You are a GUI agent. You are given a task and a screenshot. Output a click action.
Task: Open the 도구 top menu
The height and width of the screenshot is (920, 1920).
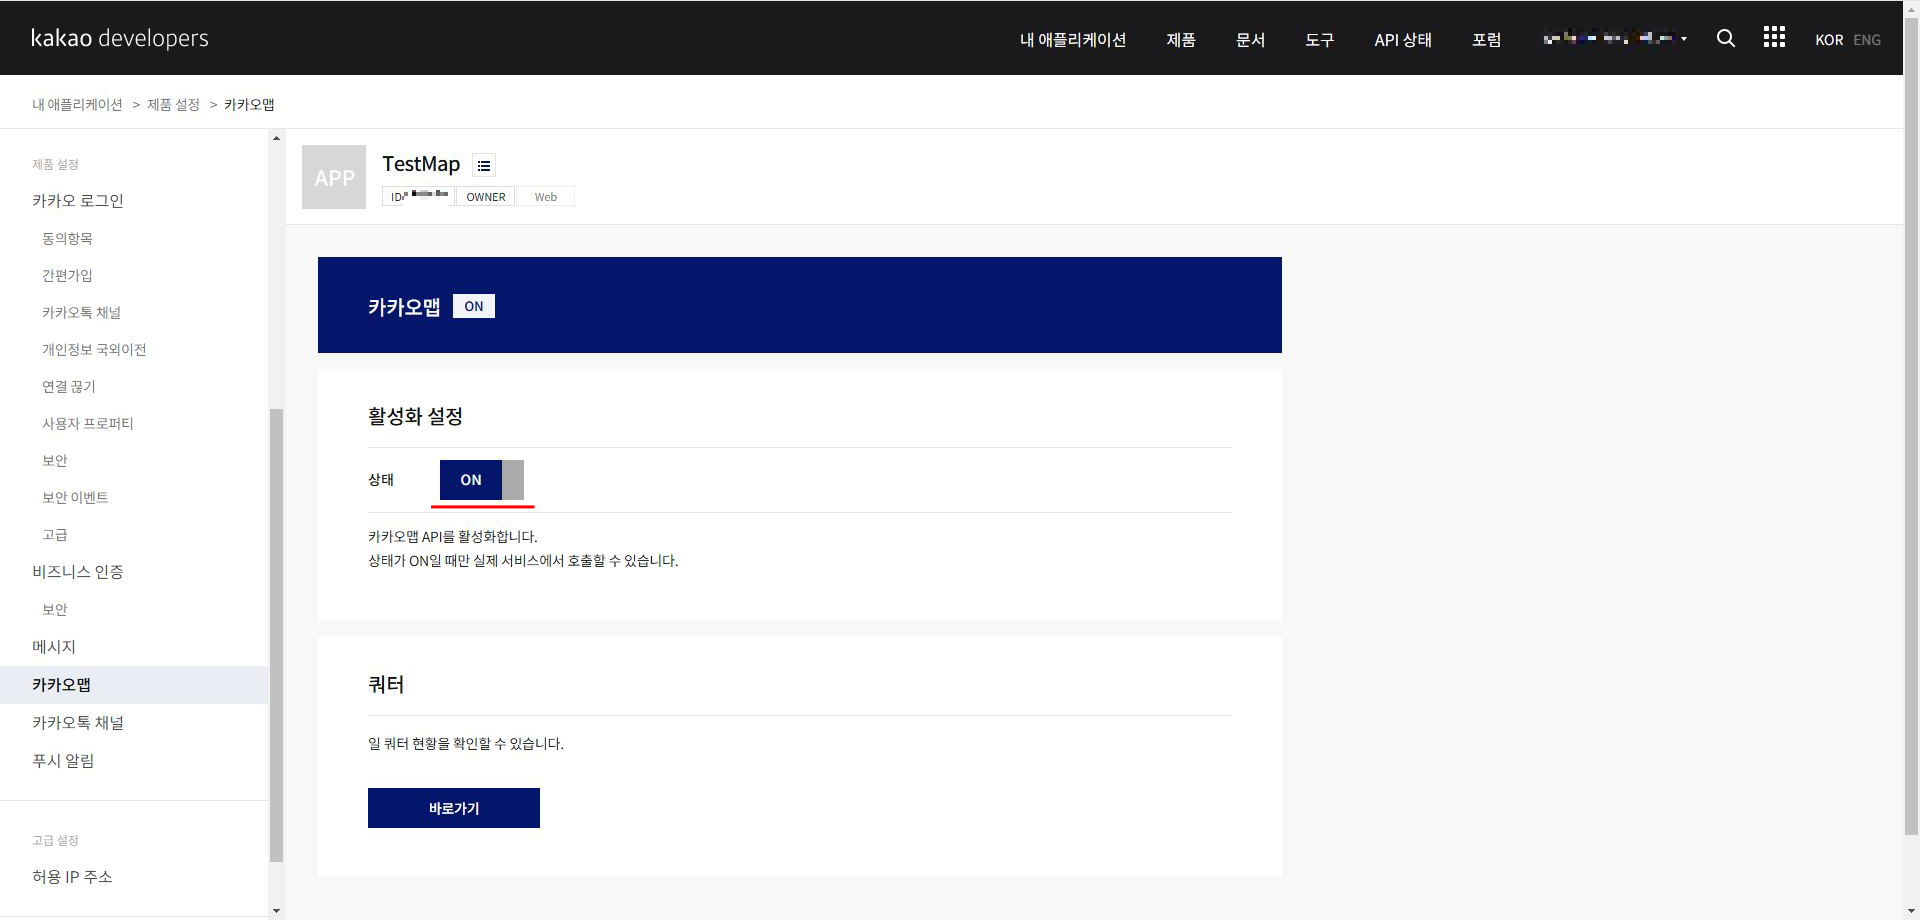coord(1319,39)
